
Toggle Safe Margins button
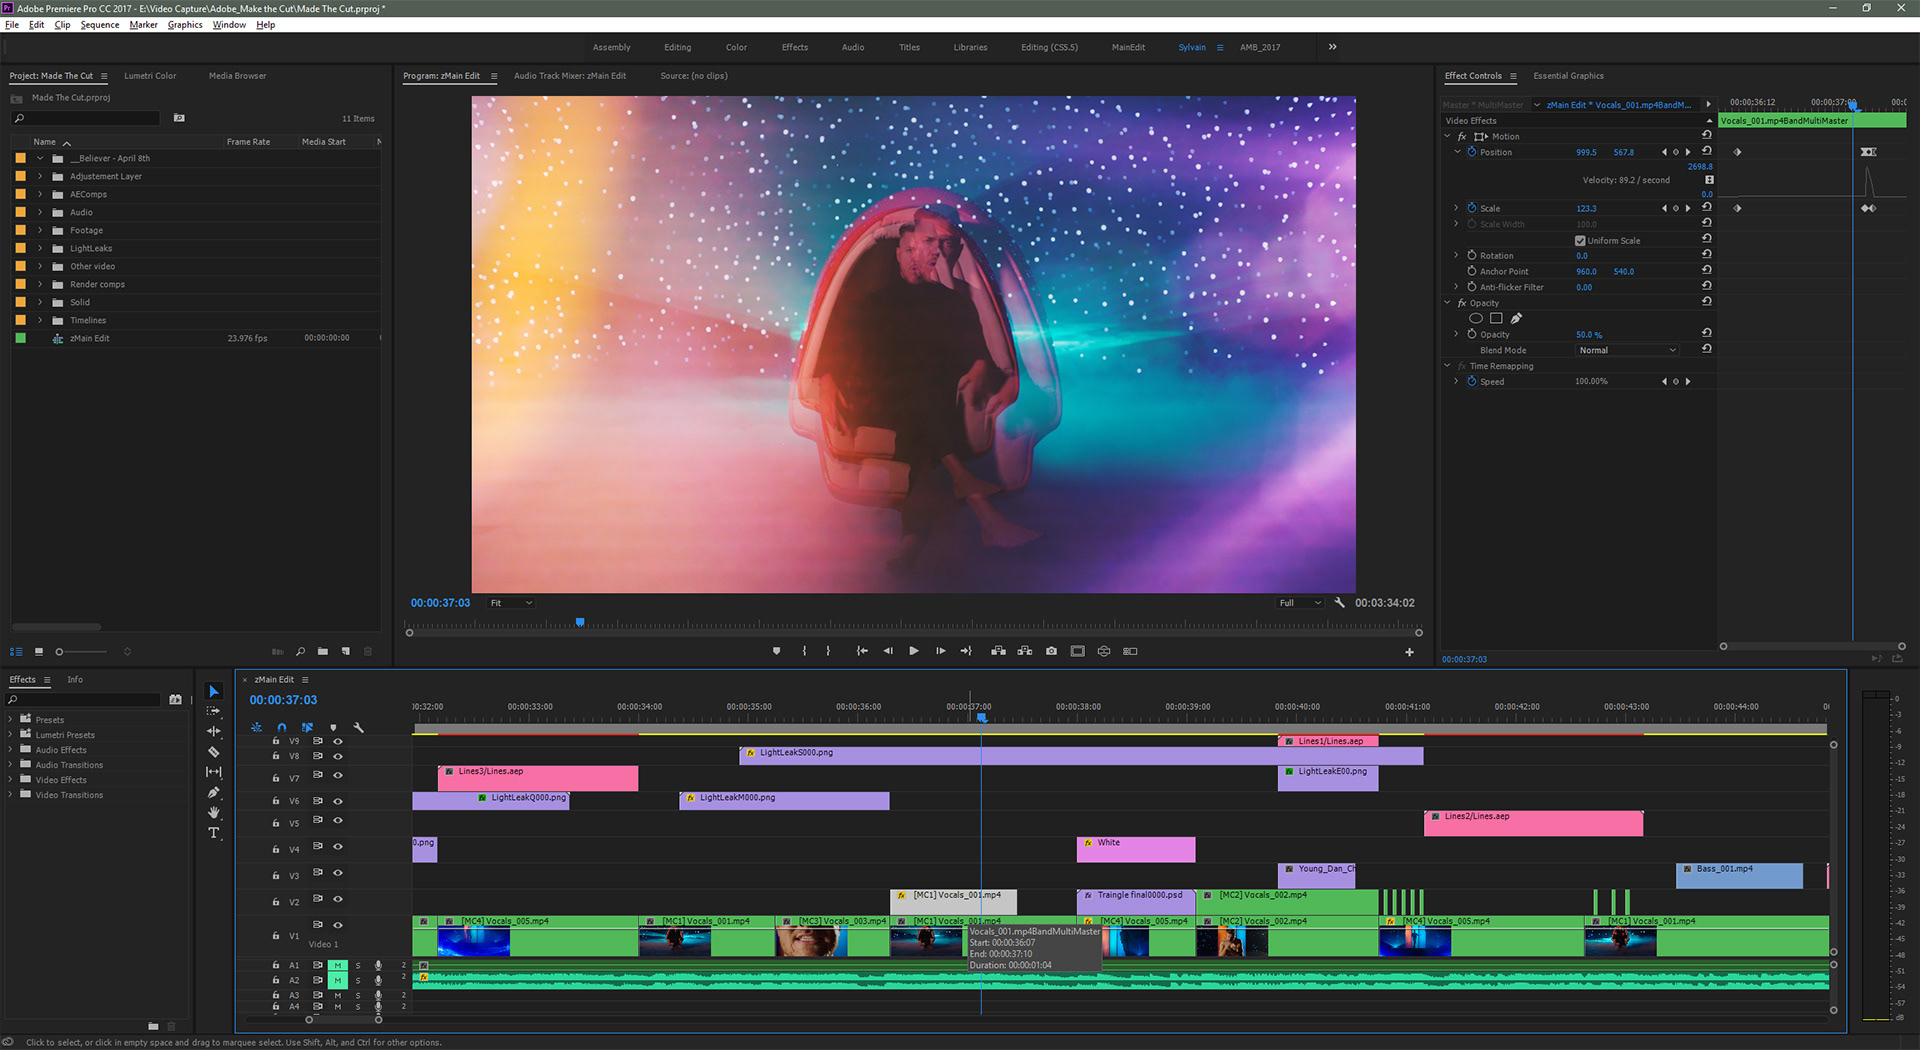[x=1077, y=651]
